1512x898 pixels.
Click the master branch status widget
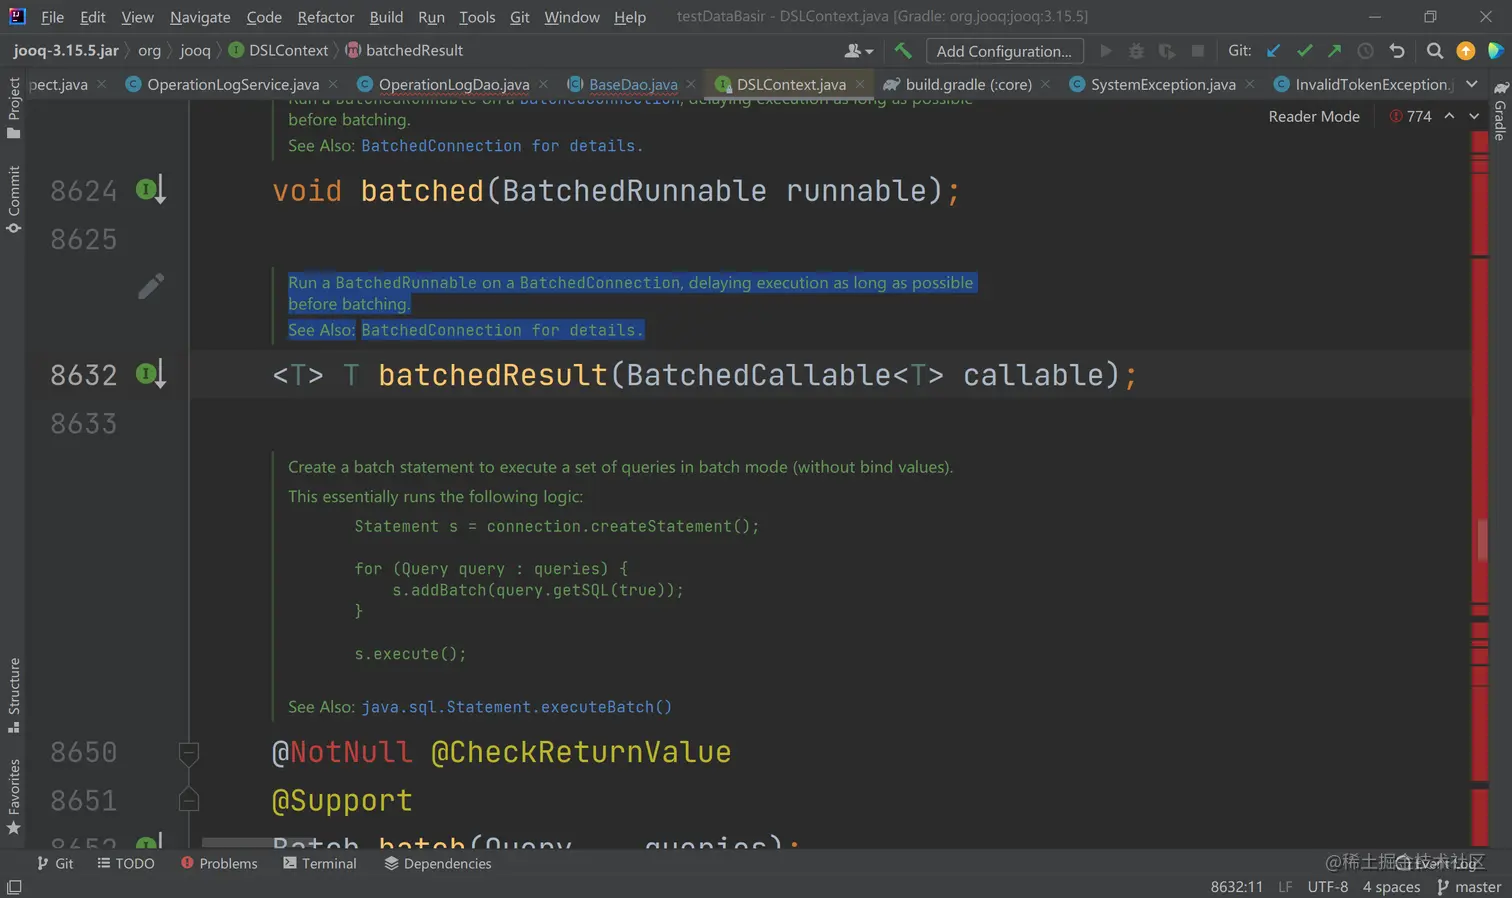(x=1469, y=887)
